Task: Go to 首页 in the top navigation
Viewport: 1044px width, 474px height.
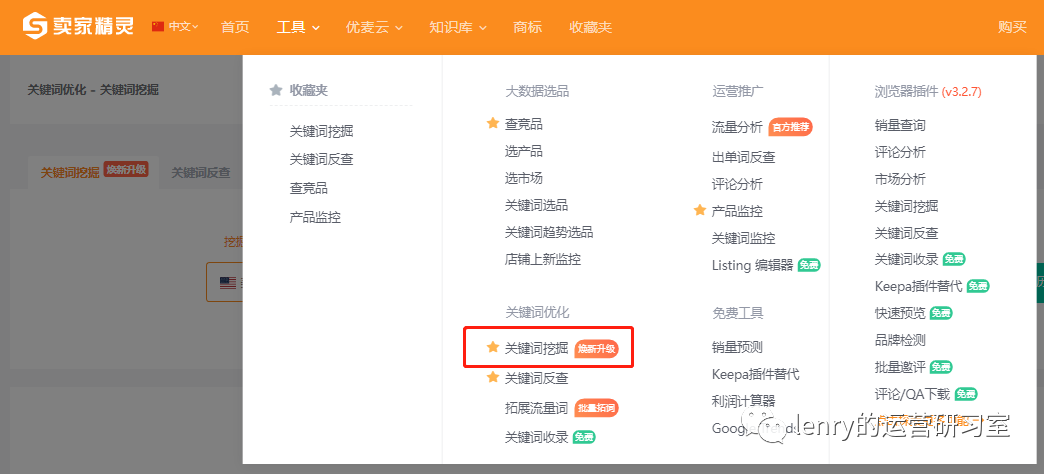Action: click(x=235, y=27)
